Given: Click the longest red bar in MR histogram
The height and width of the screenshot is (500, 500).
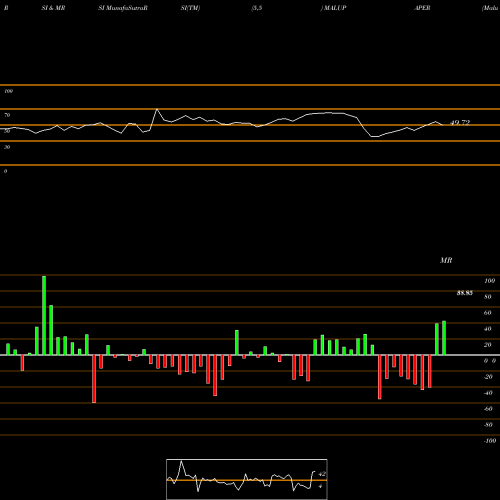Looking at the screenshot, I should pos(94,379).
